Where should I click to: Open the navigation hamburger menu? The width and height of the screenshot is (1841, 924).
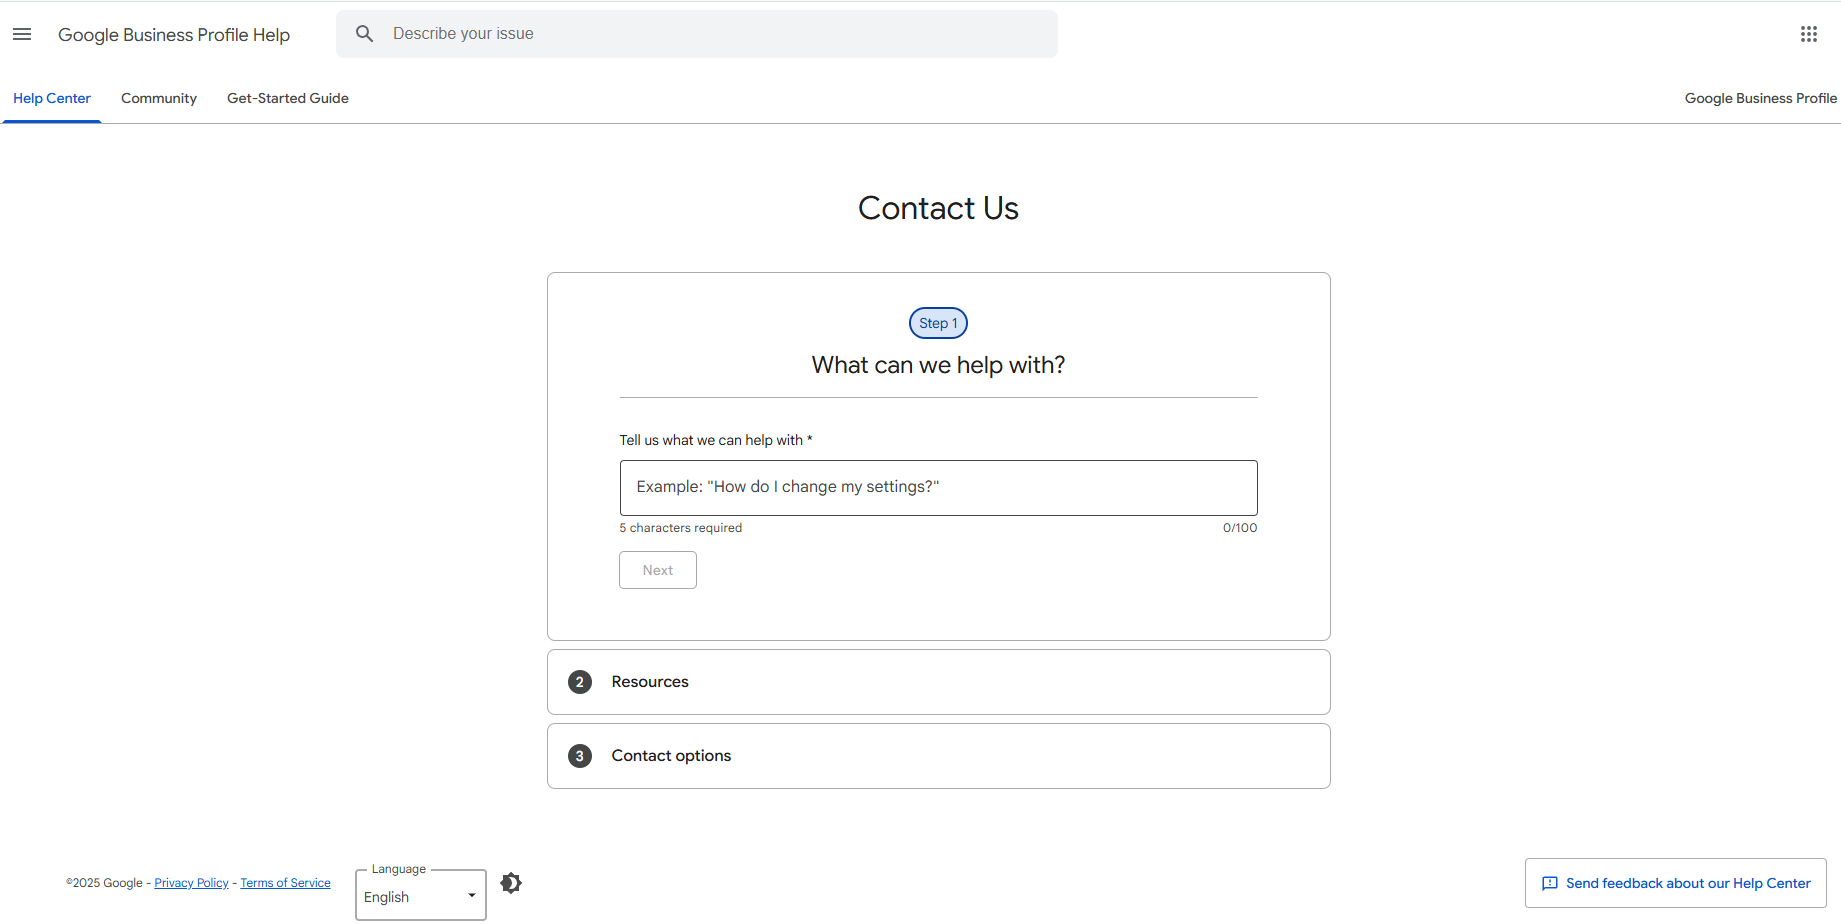tap(22, 33)
